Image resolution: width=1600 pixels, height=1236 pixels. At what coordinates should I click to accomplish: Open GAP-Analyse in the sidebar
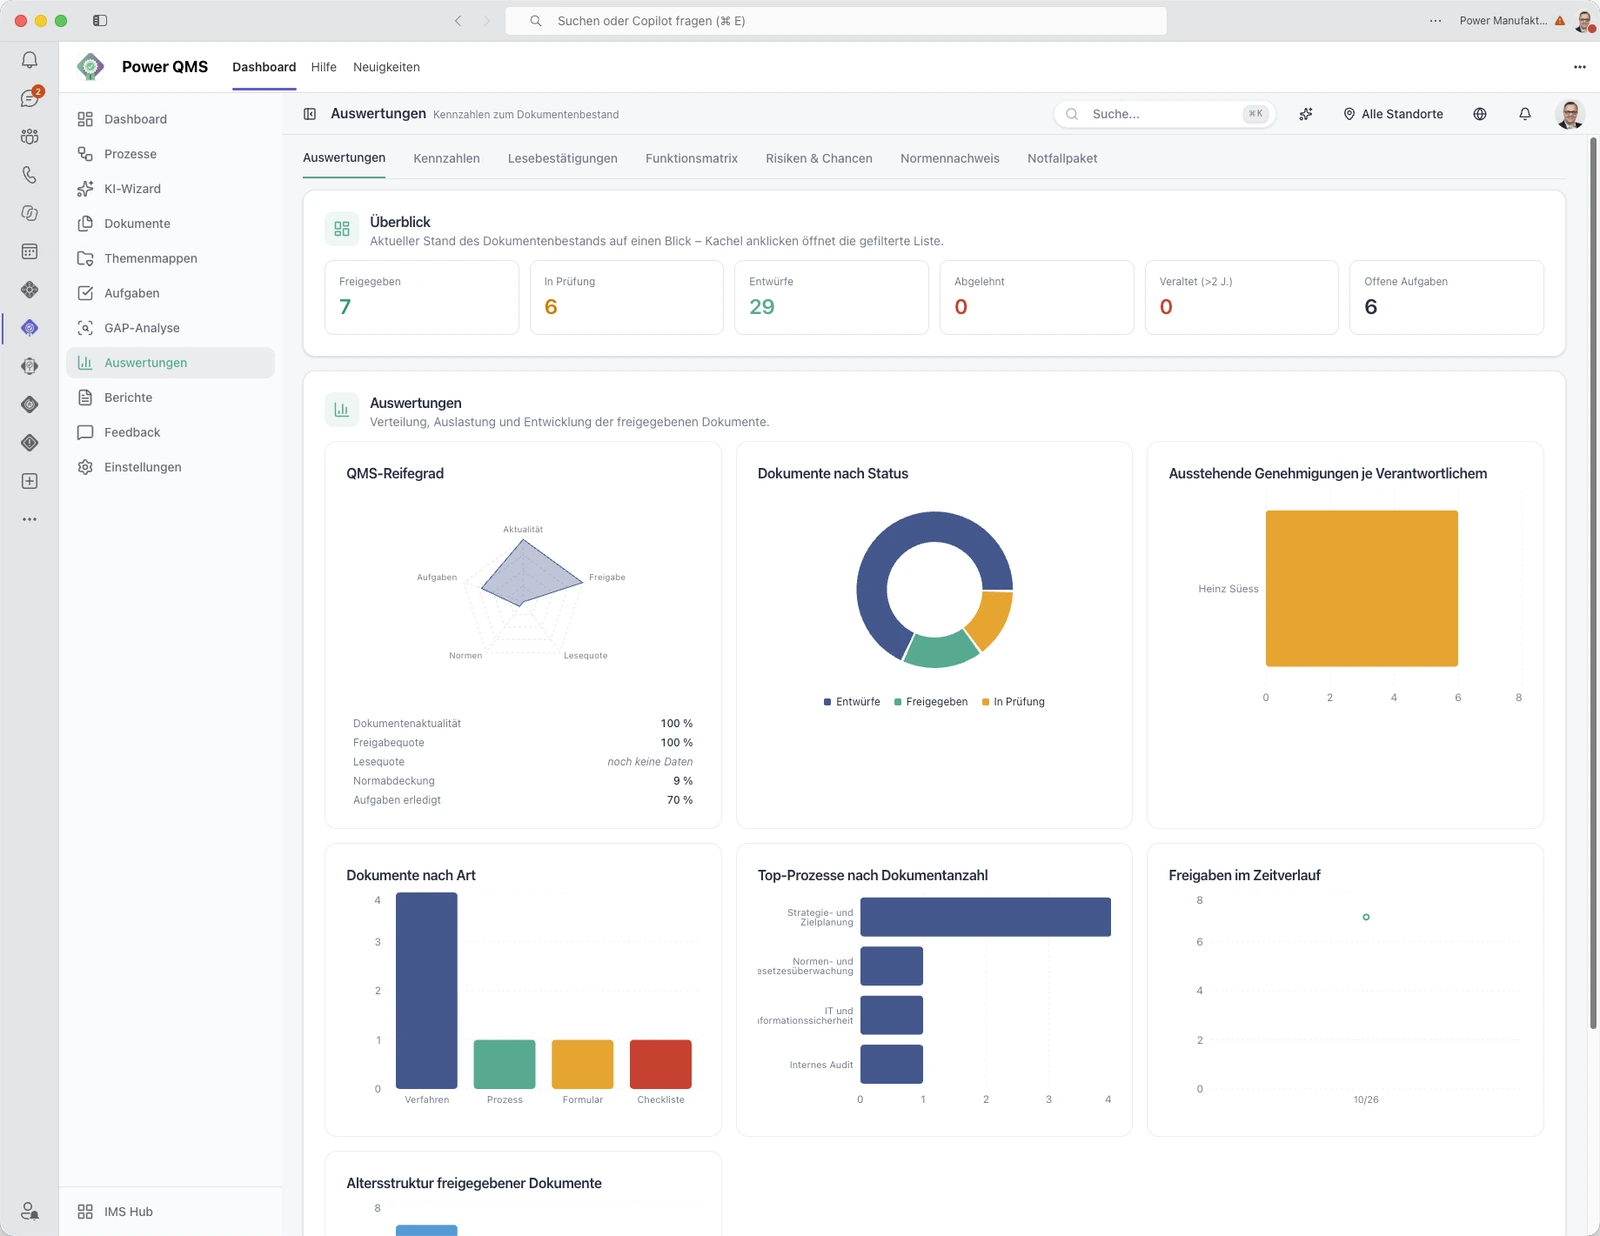[x=170, y=328]
